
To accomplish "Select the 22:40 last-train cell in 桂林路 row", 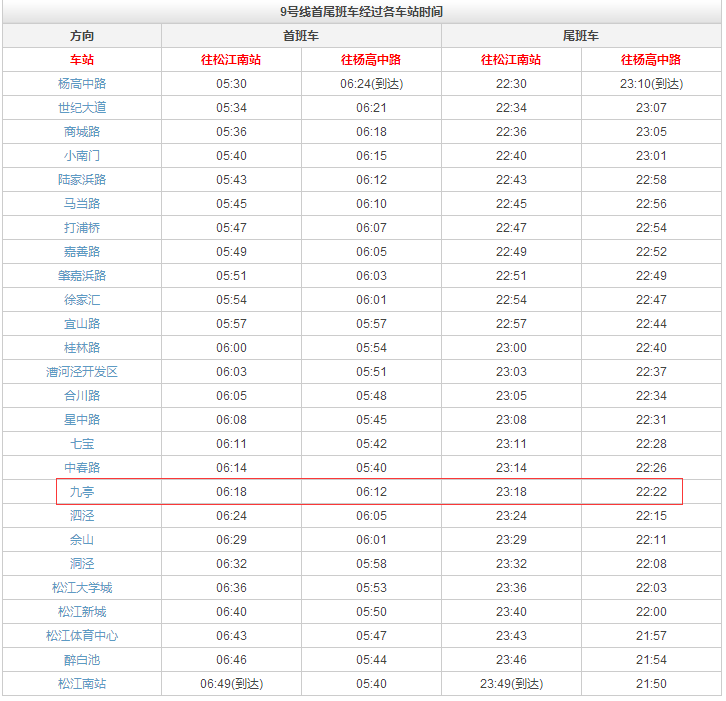I will click(651, 348).
